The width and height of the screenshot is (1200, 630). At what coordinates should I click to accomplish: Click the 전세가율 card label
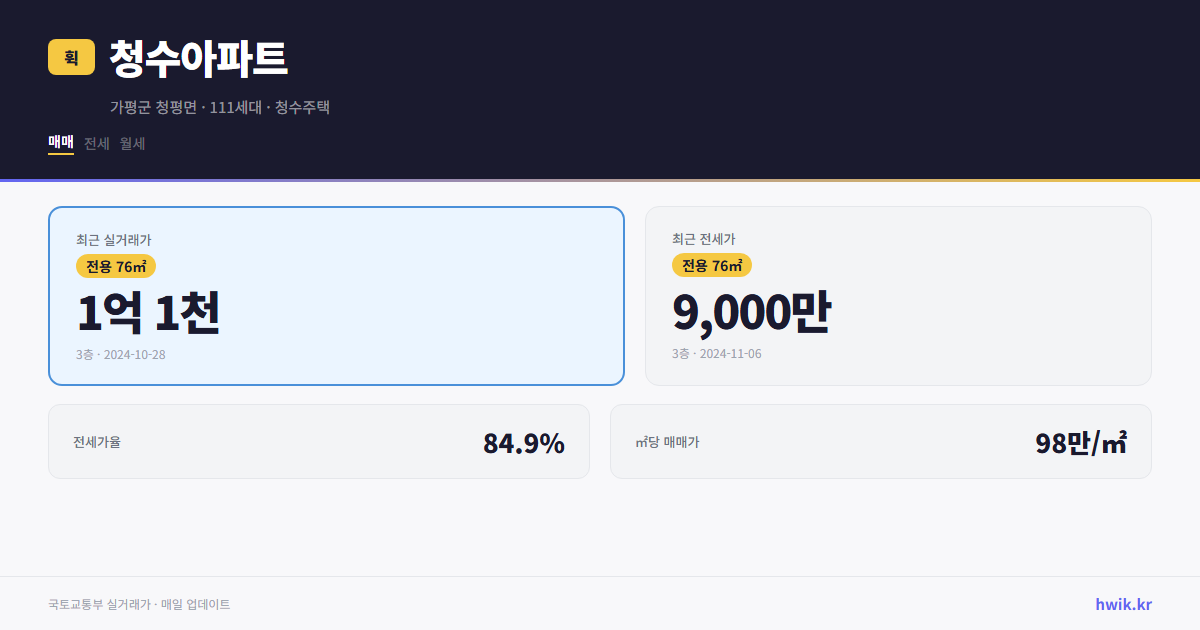point(97,441)
